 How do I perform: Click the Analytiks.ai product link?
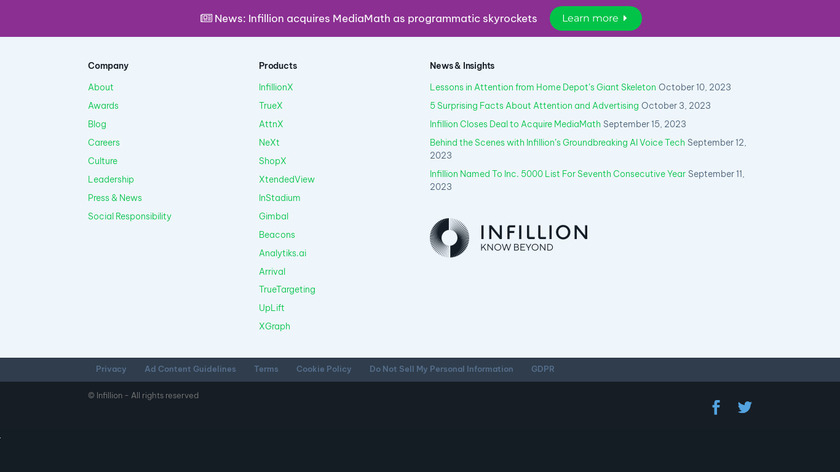(x=283, y=253)
